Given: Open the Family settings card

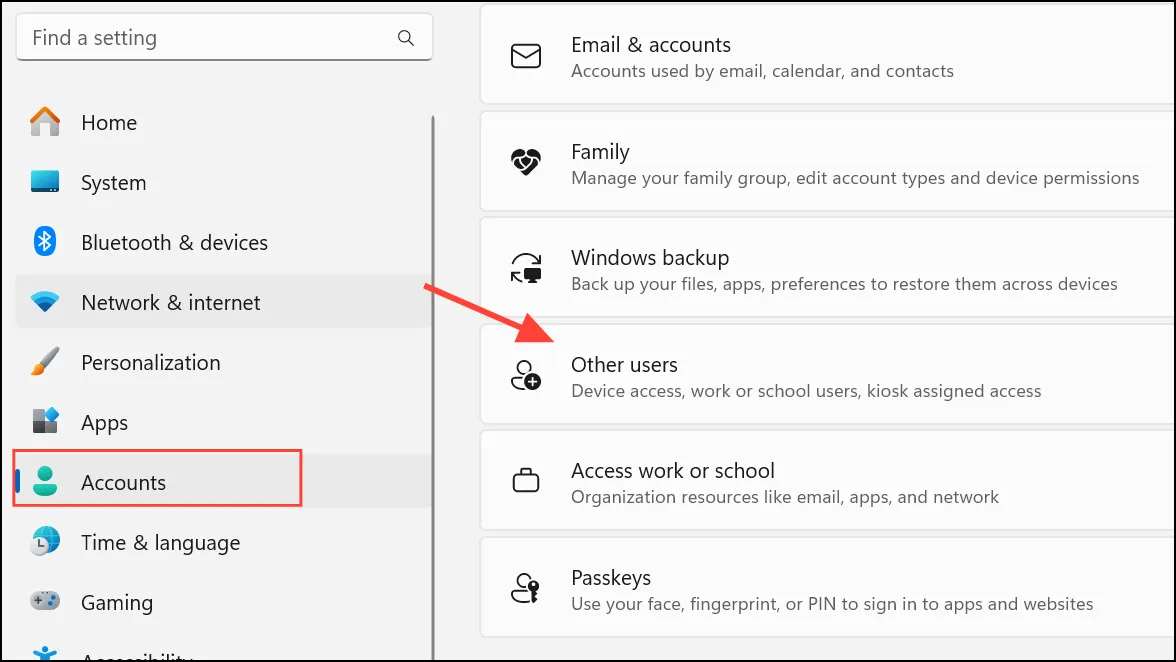Looking at the screenshot, I should pos(827,162).
